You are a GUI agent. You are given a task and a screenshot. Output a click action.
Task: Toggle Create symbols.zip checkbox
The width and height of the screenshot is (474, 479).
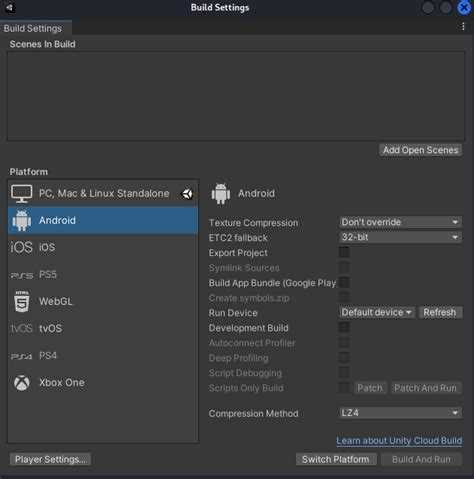pyautogui.click(x=344, y=298)
